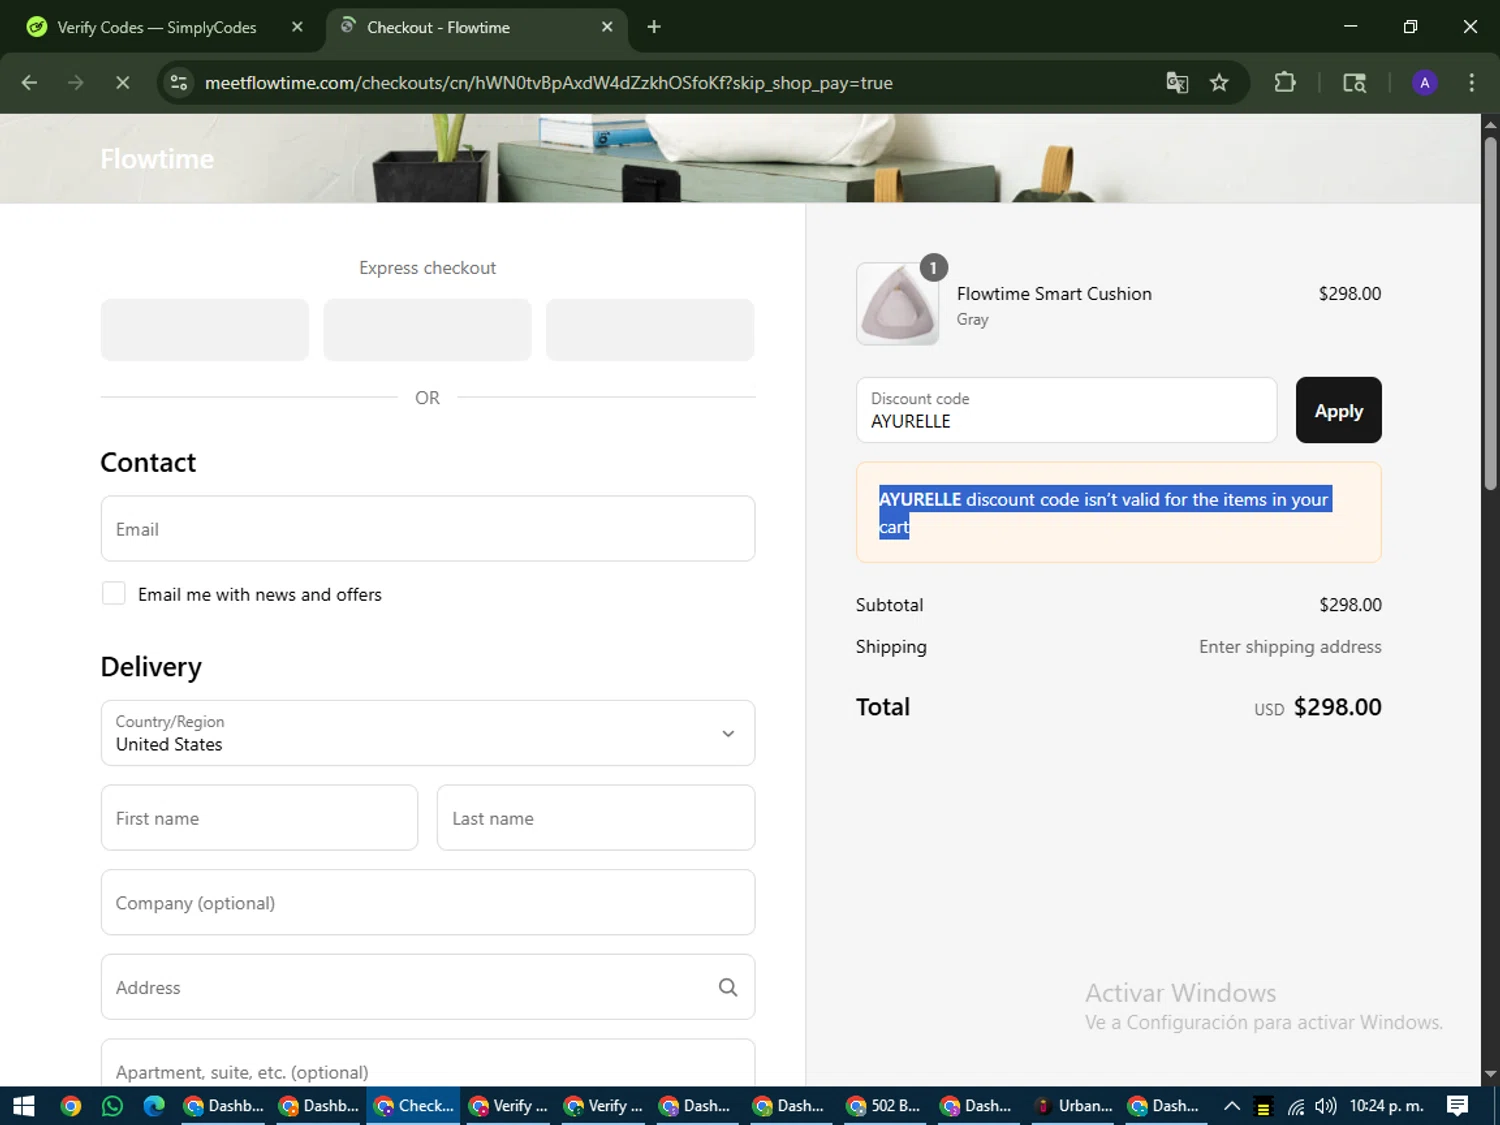Open Microsoft Edge from the taskbar
This screenshot has height=1125, width=1500.
(153, 1106)
